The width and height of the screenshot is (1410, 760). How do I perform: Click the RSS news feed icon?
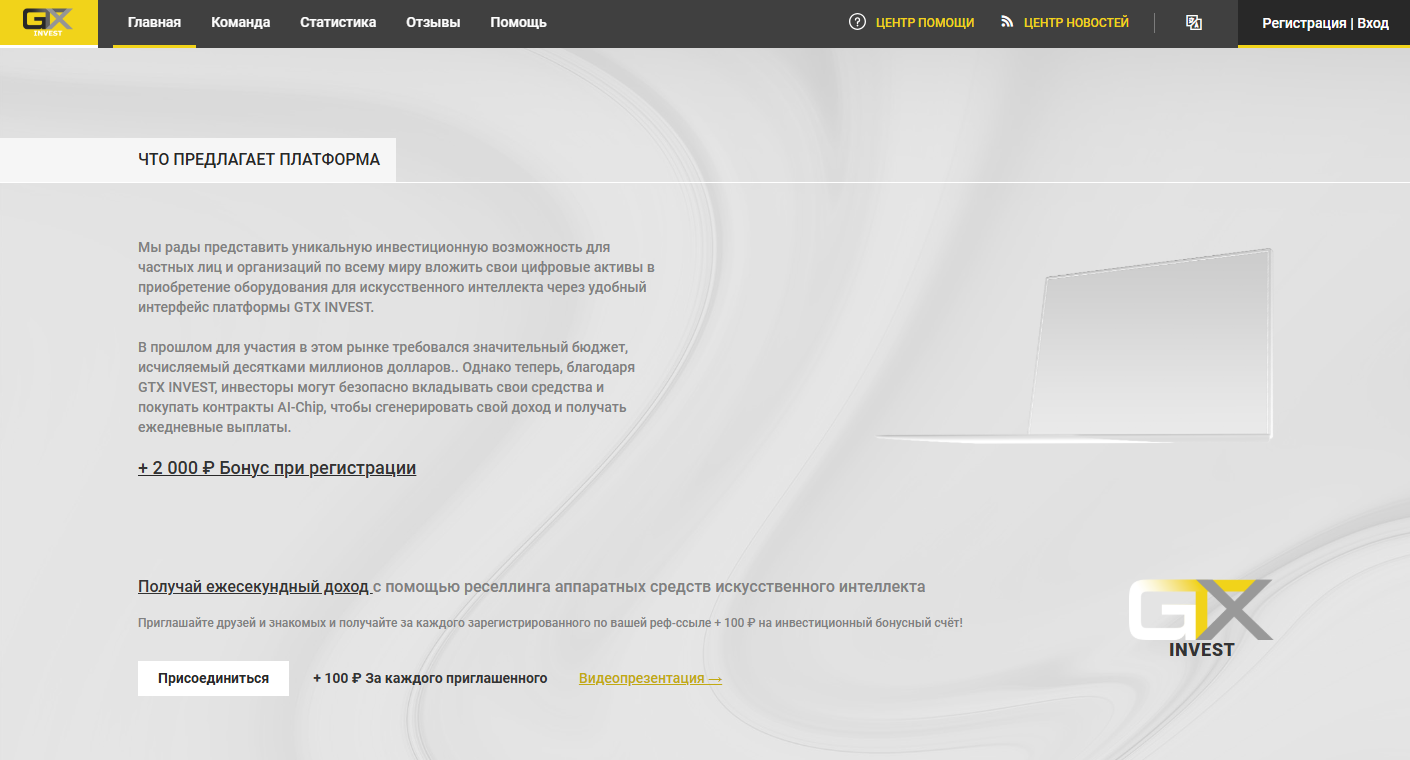(x=1007, y=22)
